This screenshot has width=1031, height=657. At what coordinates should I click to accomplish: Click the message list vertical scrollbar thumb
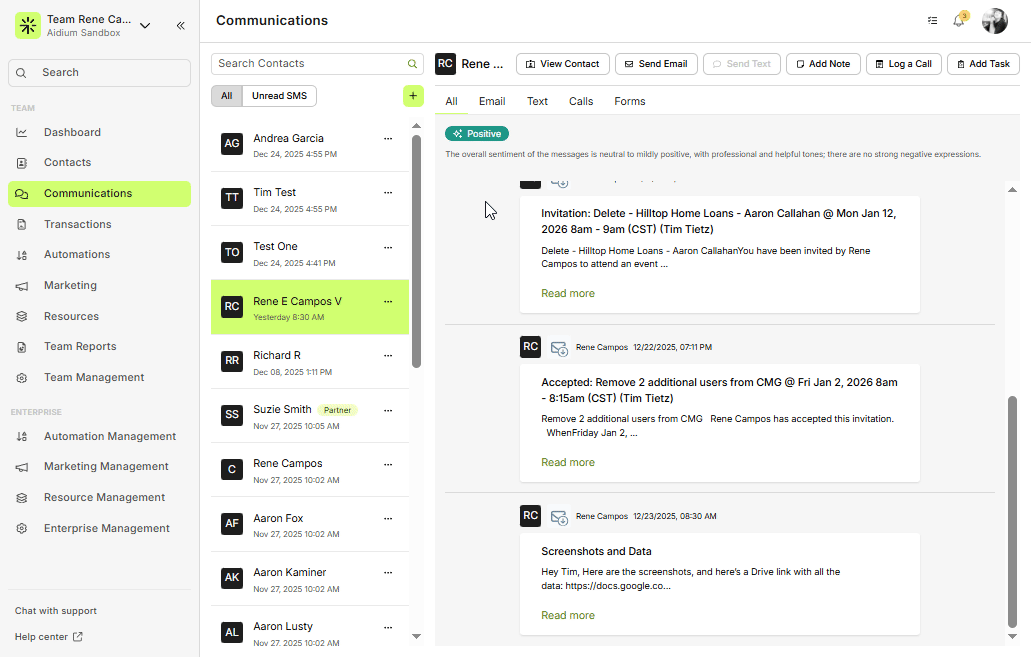point(1011,510)
